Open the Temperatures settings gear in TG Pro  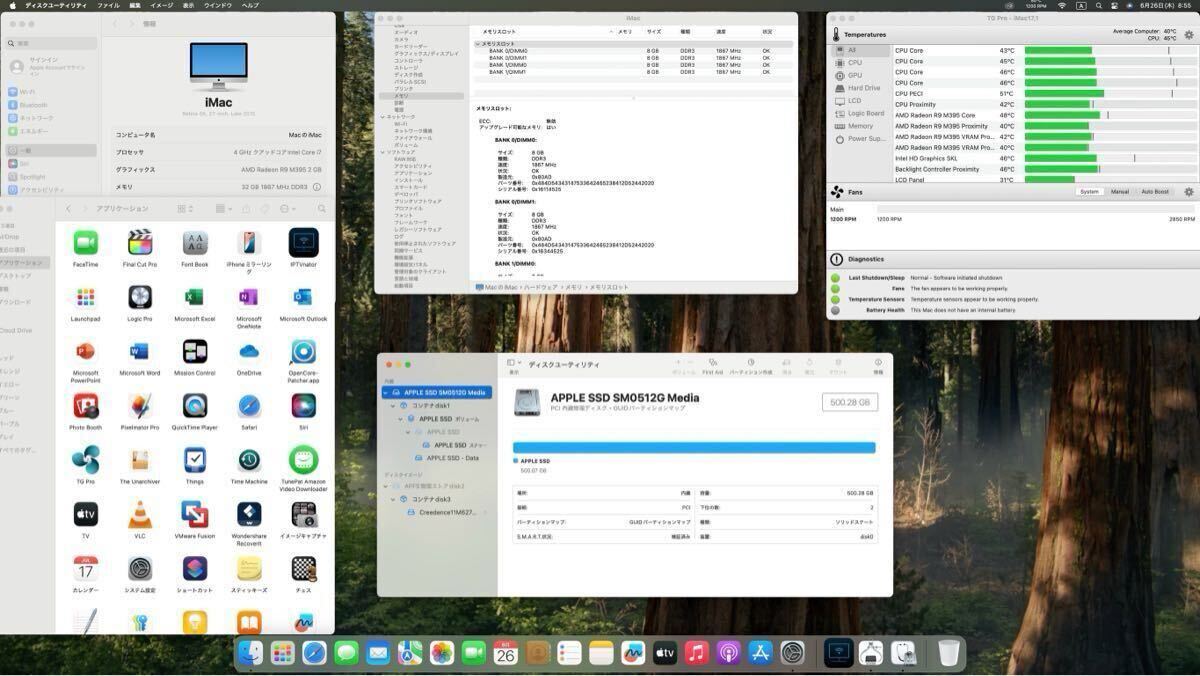[1189, 34]
